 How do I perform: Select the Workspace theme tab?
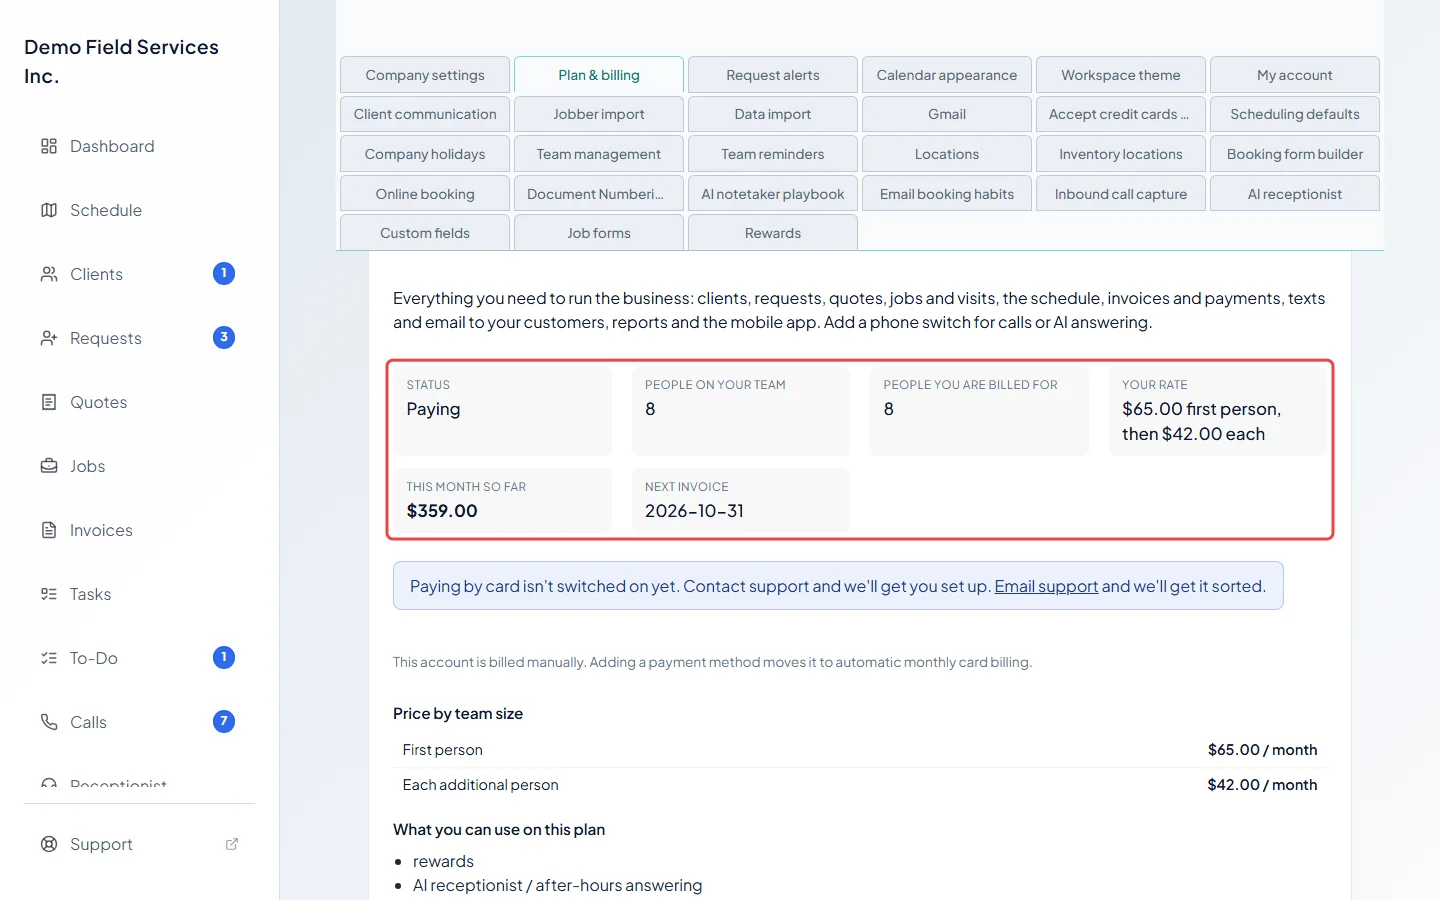click(1121, 75)
